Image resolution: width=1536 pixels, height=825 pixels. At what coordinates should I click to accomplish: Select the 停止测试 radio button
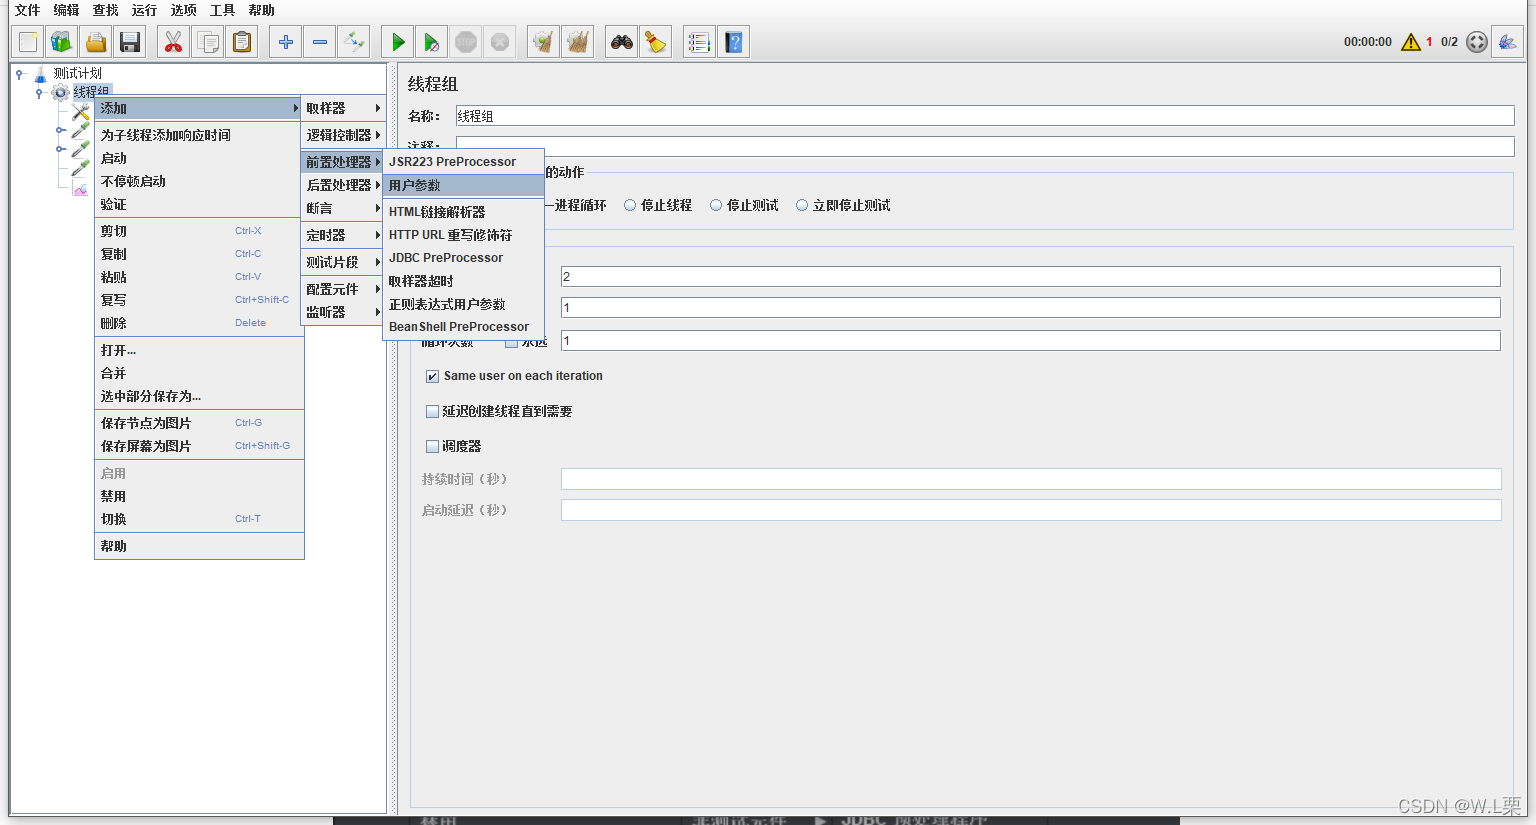pyautogui.click(x=716, y=205)
